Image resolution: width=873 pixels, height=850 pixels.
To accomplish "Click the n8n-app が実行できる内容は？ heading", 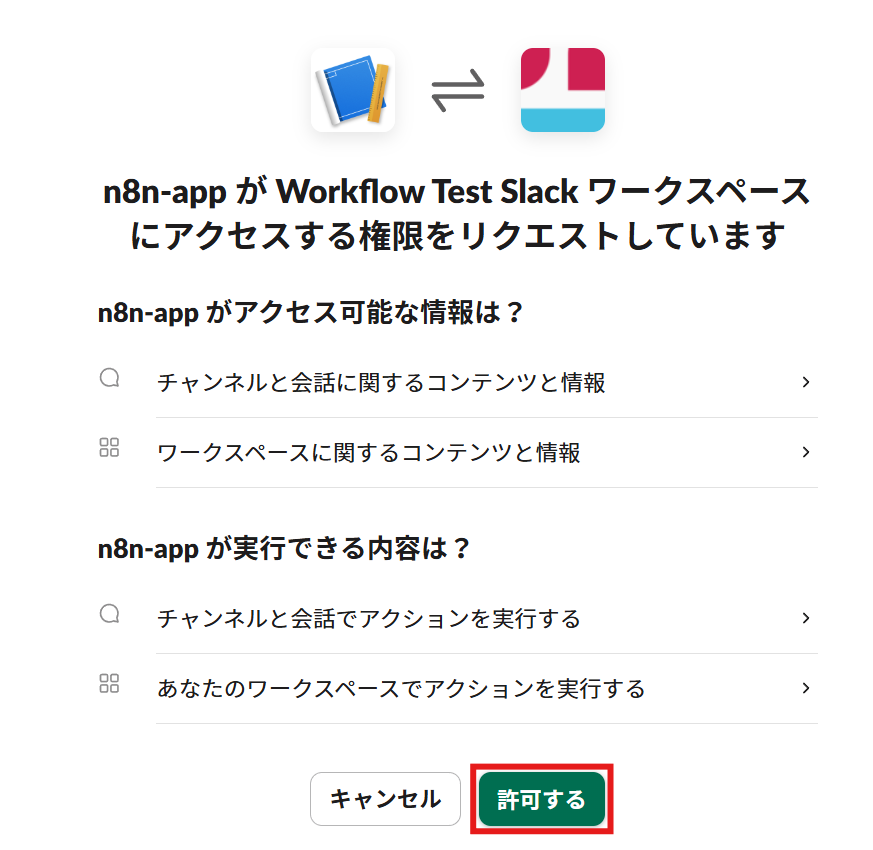I will 284,549.
